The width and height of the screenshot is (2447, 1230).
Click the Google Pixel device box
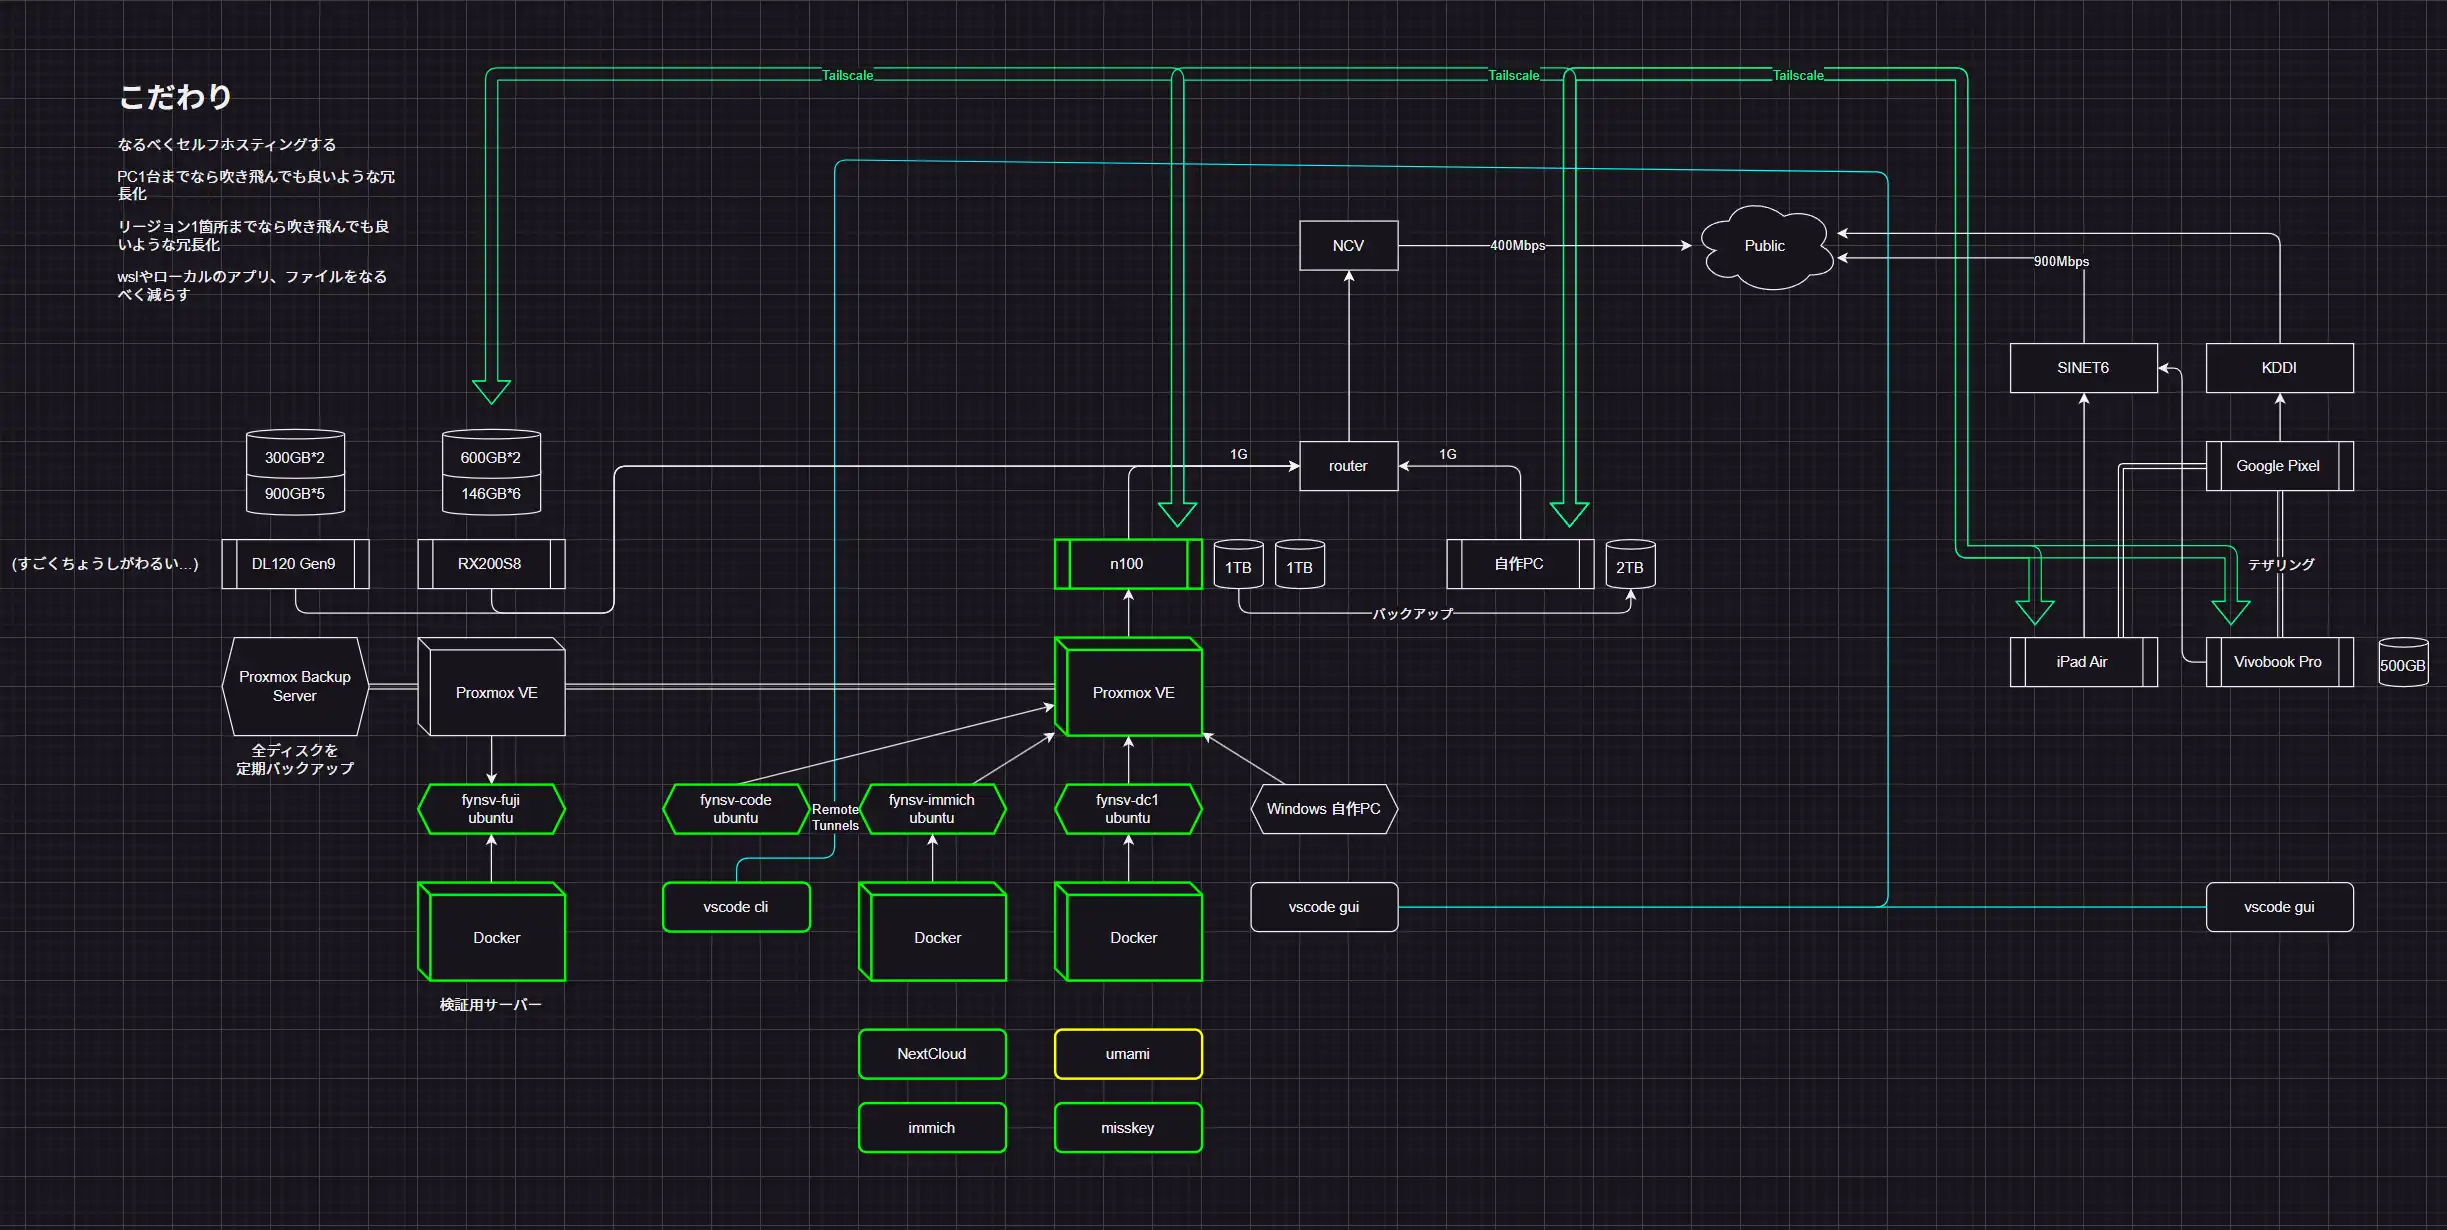2279,466
